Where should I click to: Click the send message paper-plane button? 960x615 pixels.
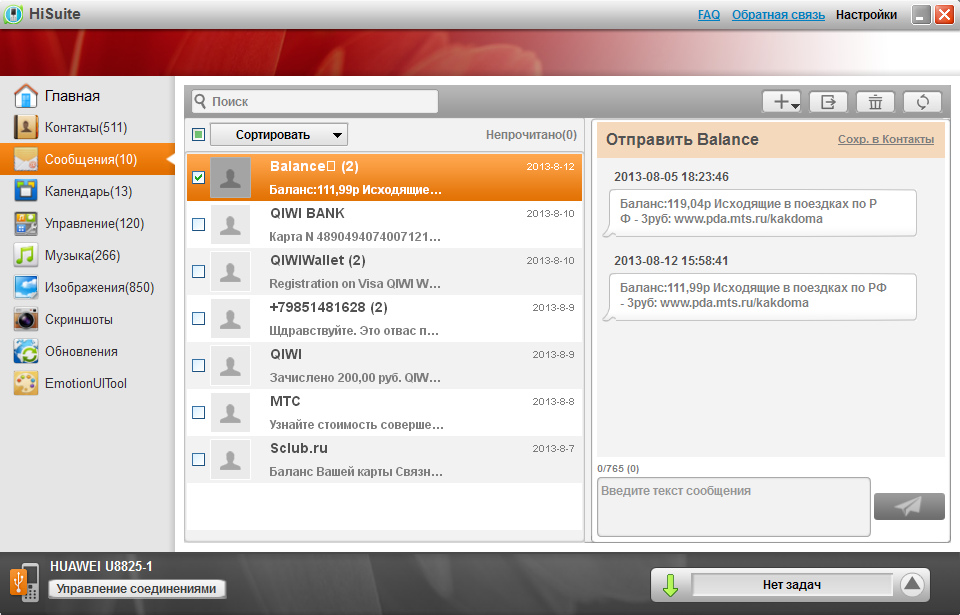click(909, 506)
